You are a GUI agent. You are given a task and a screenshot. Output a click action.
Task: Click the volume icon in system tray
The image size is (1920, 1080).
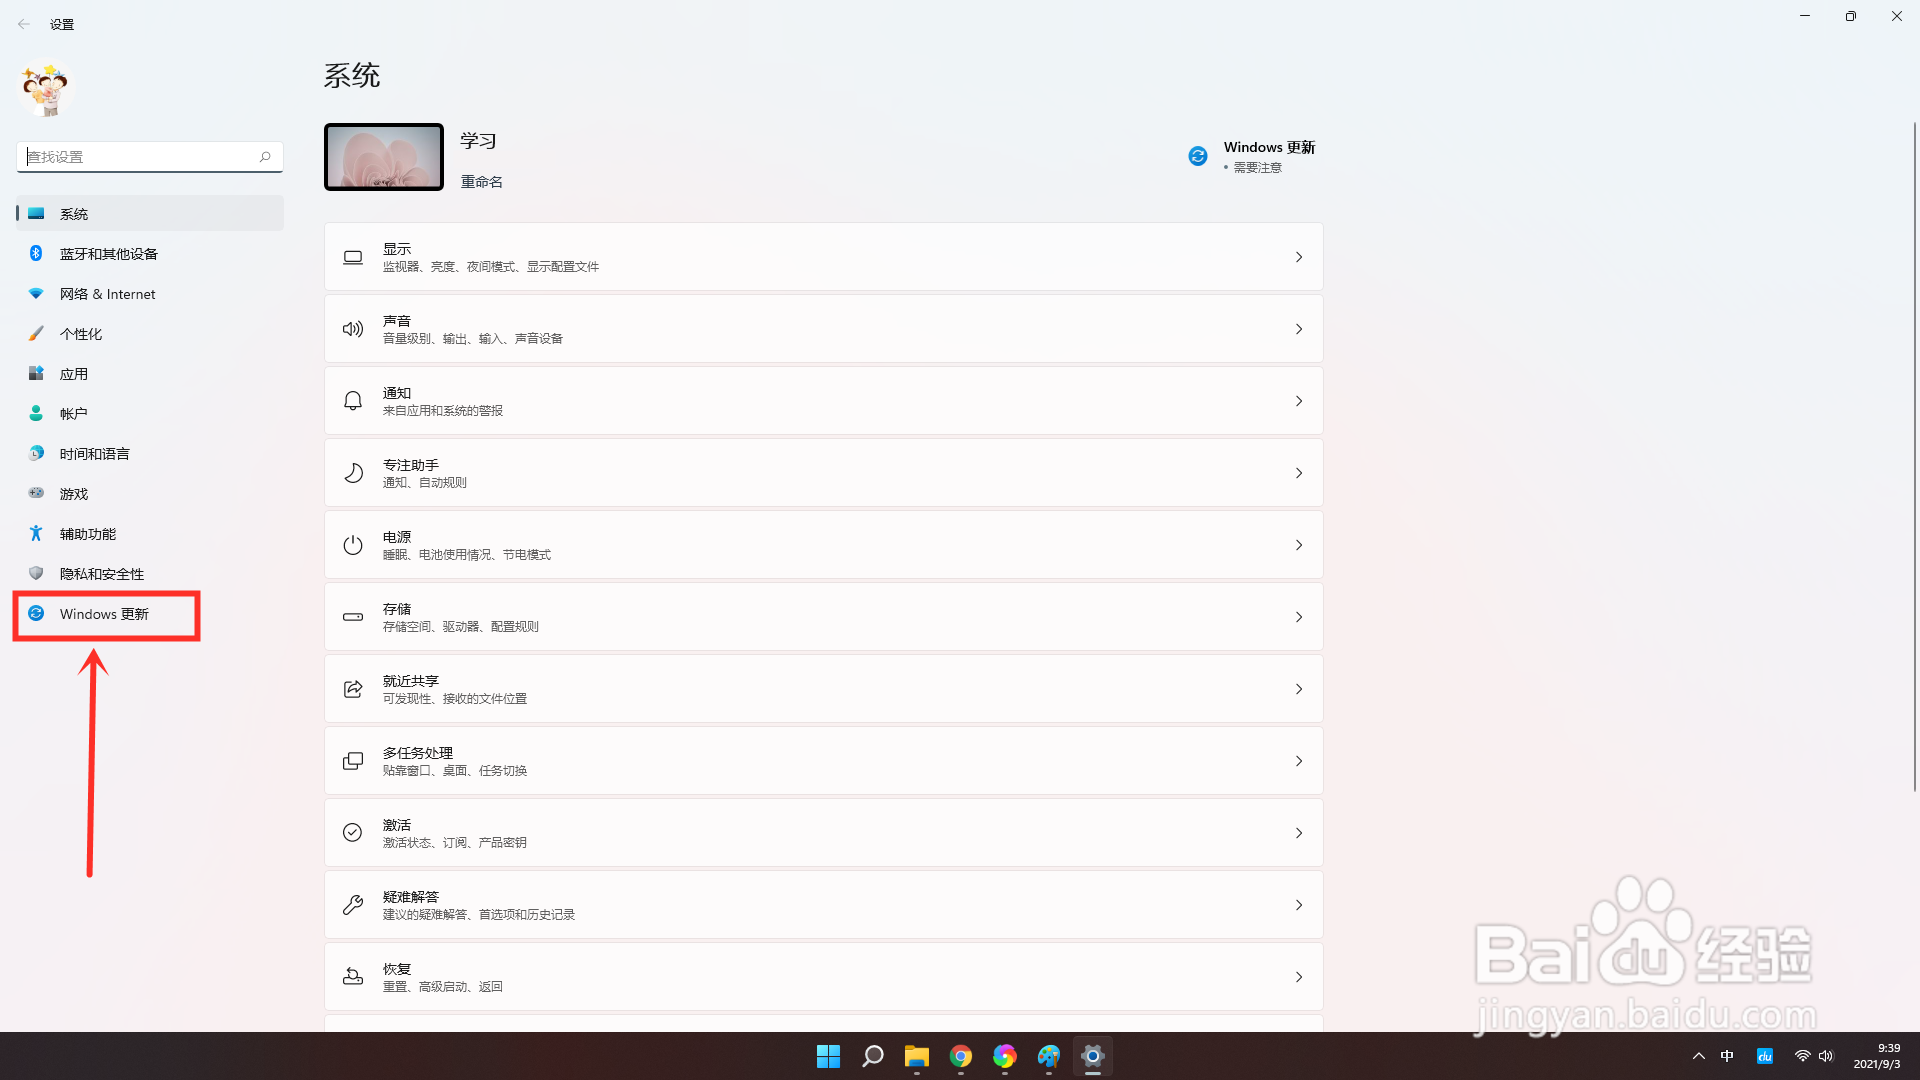pos(1826,1056)
